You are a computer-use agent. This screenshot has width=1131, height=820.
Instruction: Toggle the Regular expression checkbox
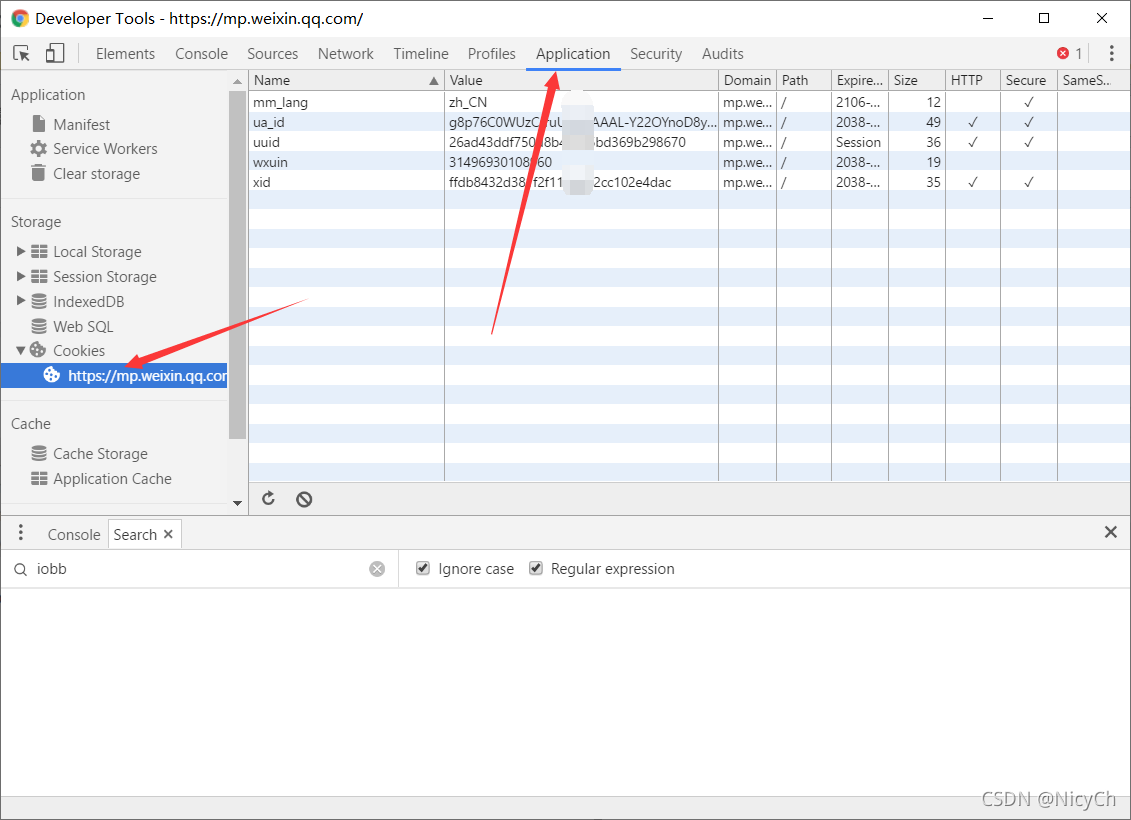pos(535,568)
